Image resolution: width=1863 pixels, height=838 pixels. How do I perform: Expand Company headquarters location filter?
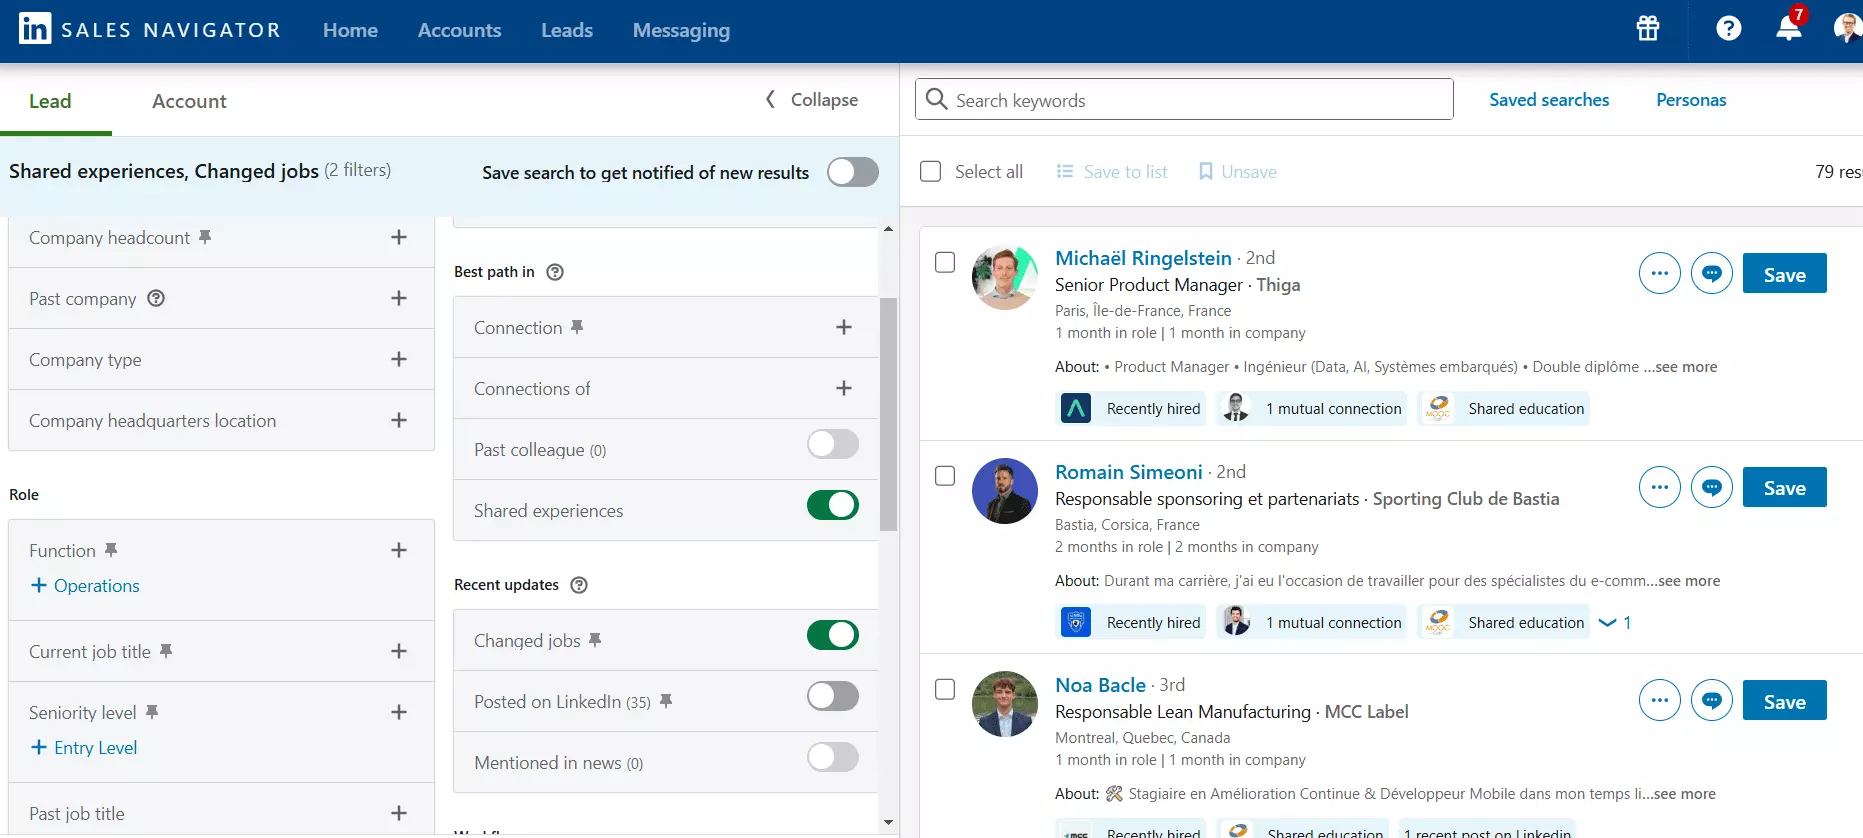[x=399, y=420]
